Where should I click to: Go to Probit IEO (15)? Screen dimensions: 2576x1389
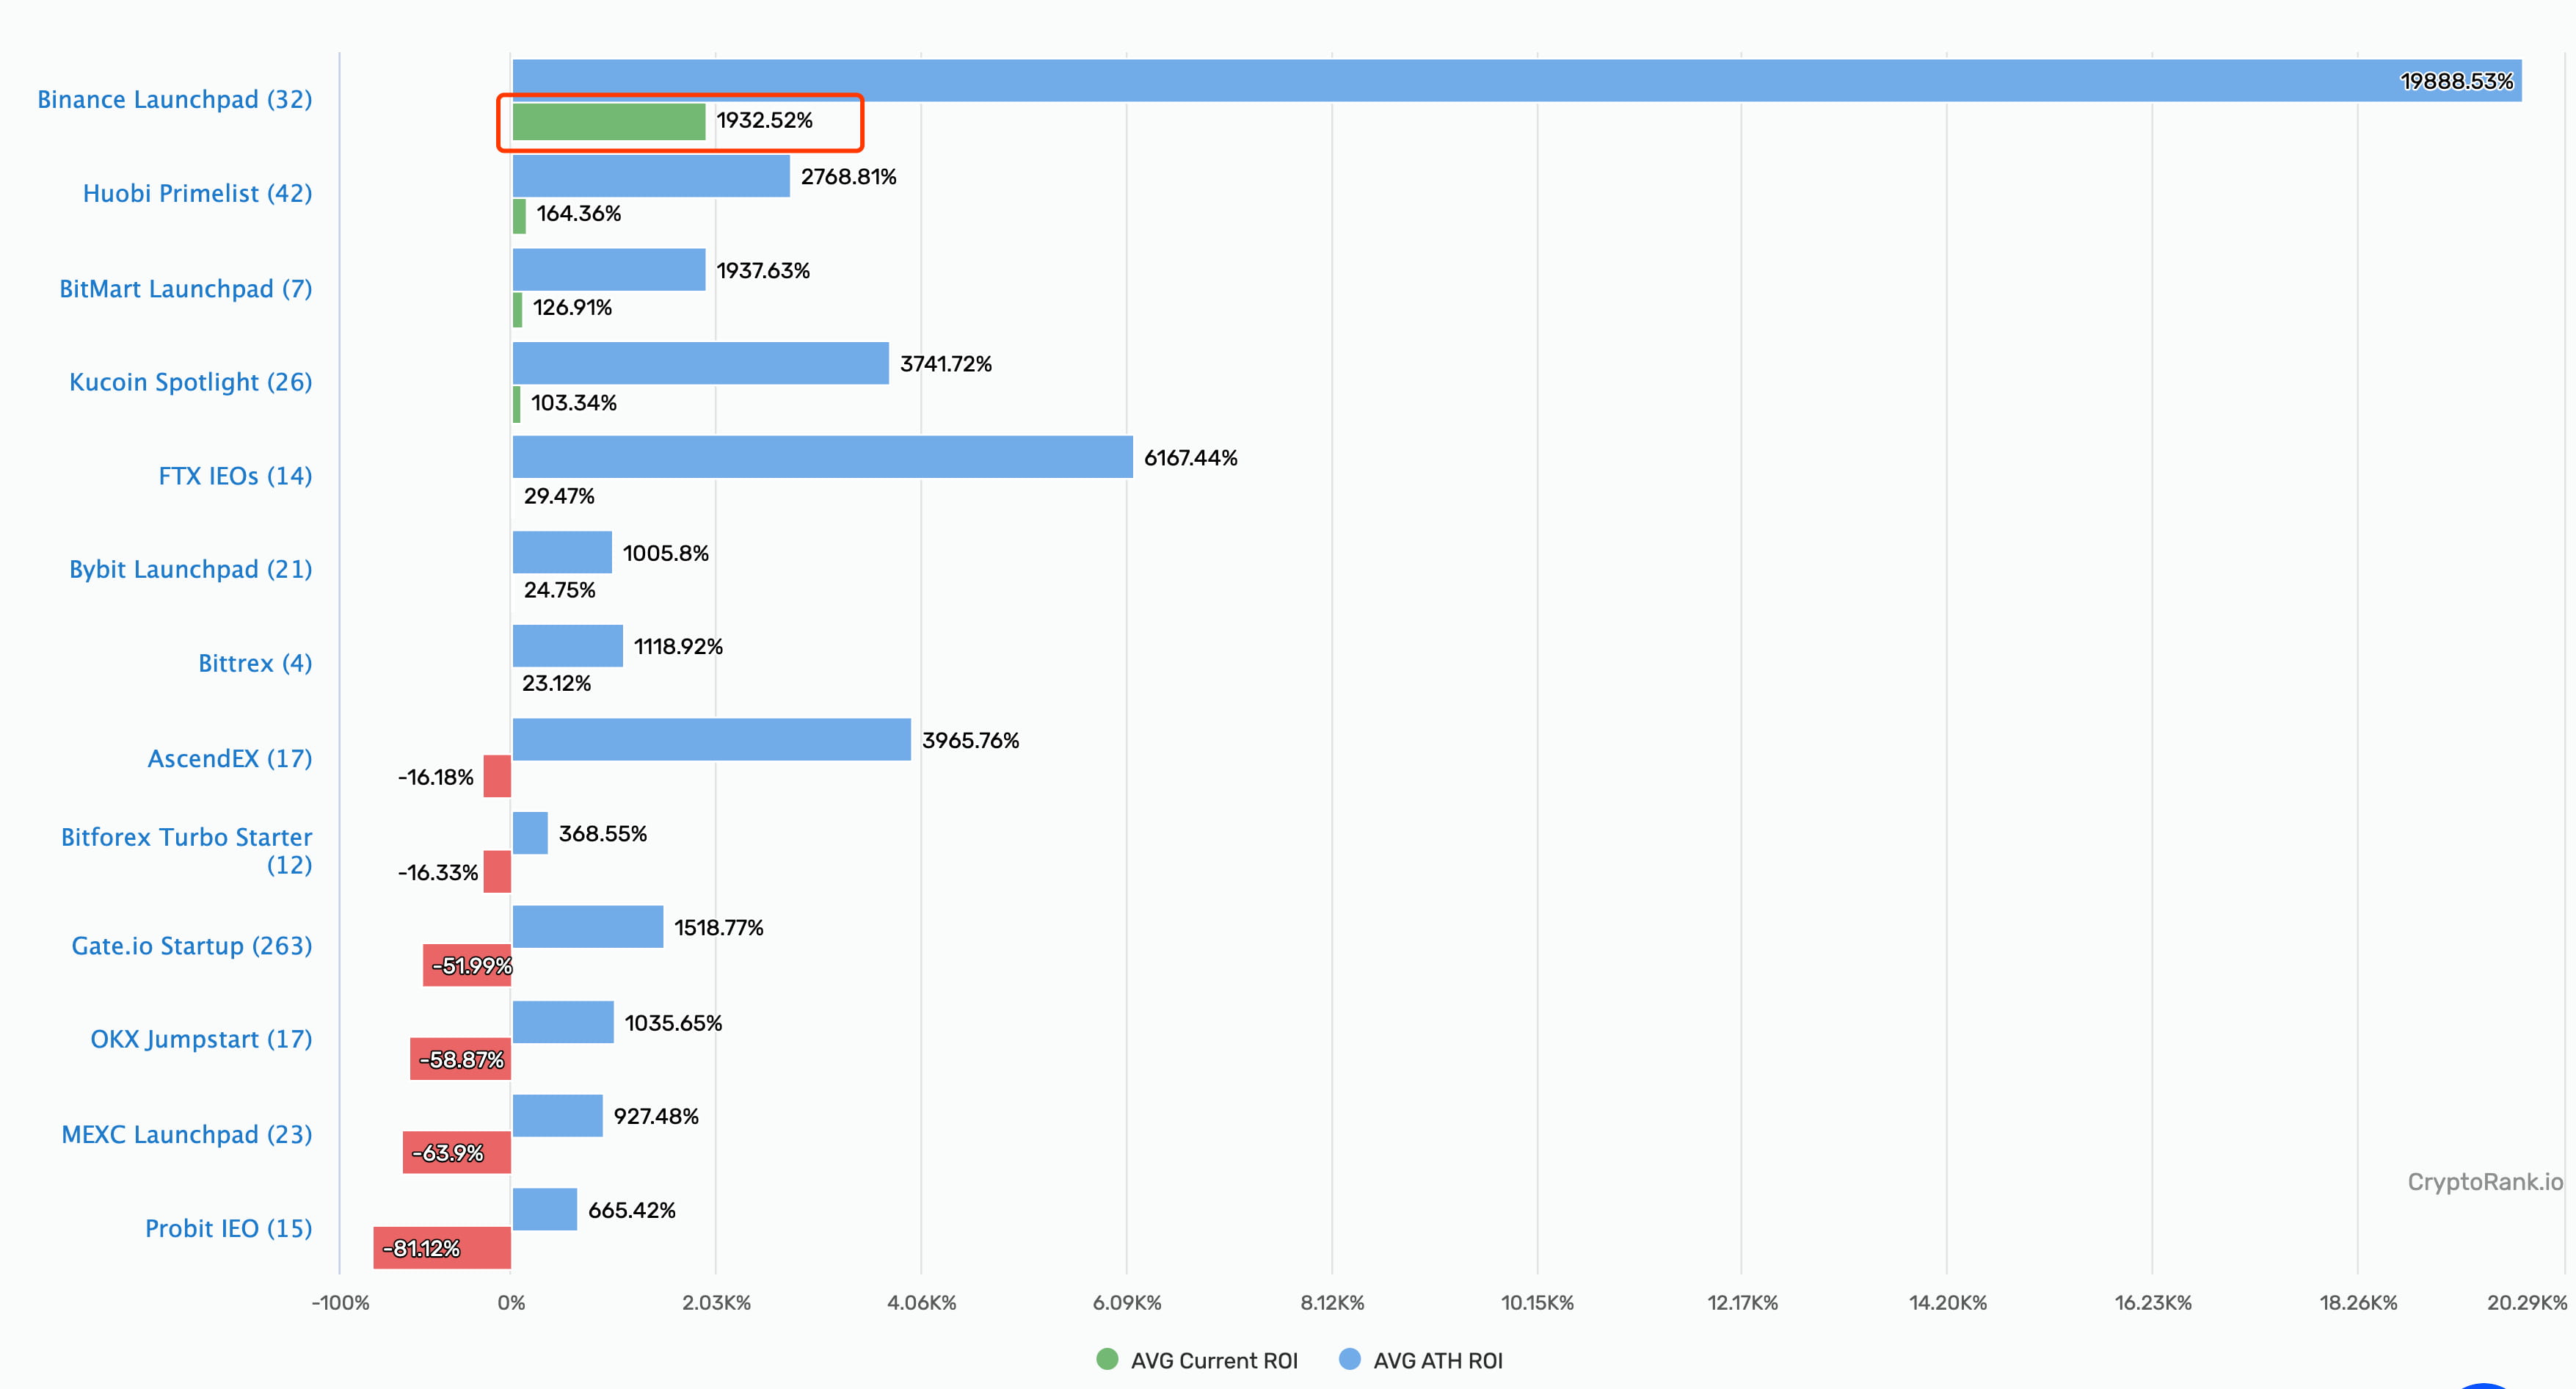coord(229,1228)
